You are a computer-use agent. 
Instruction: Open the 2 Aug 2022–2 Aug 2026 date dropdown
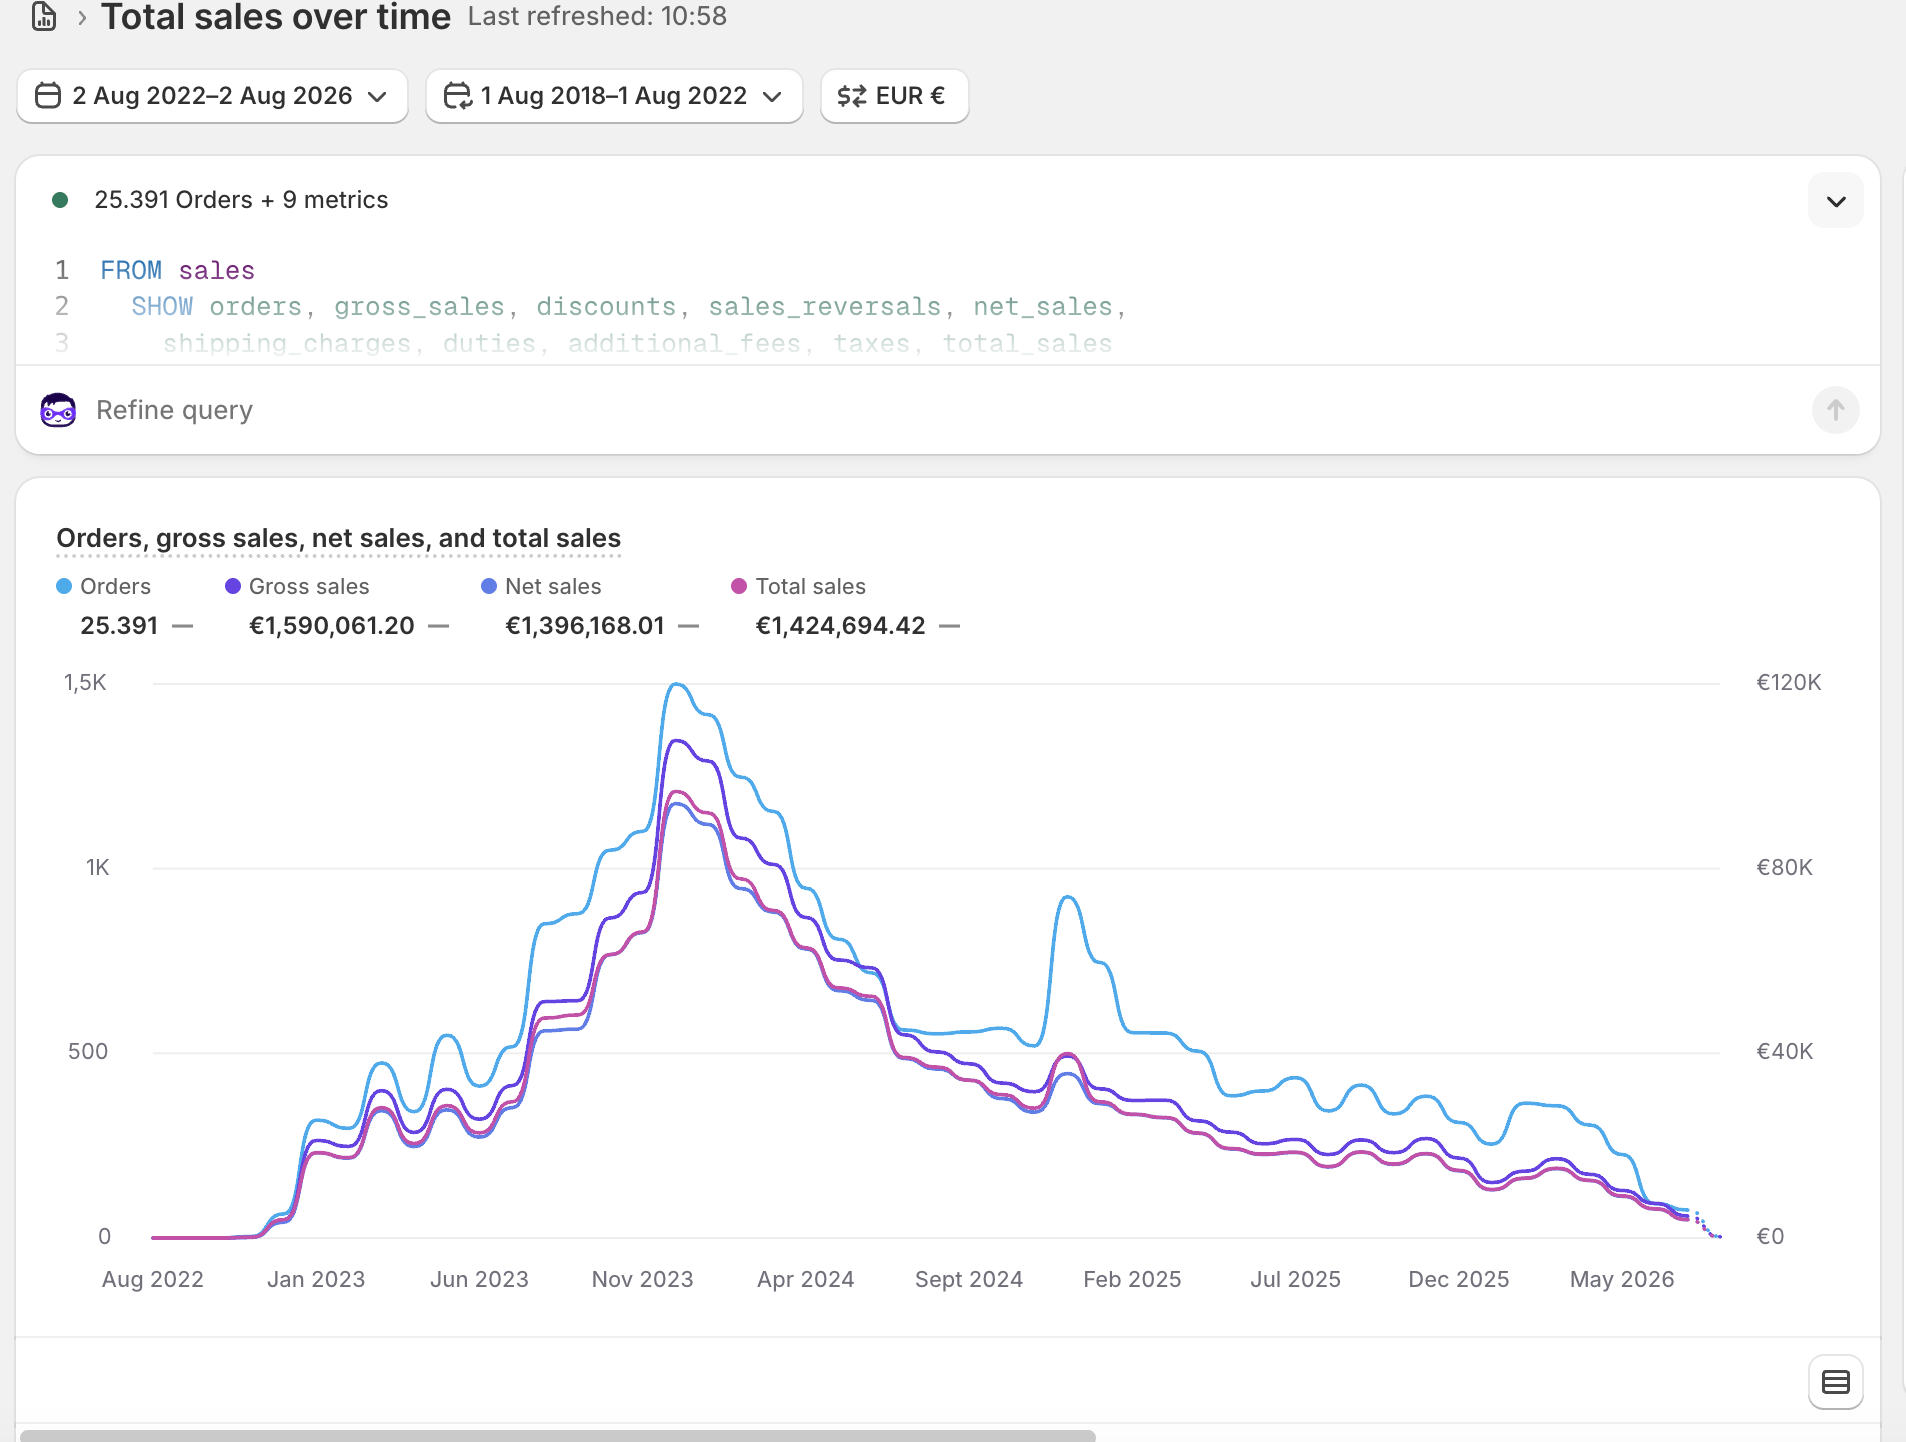pyautogui.click(x=212, y=96)
